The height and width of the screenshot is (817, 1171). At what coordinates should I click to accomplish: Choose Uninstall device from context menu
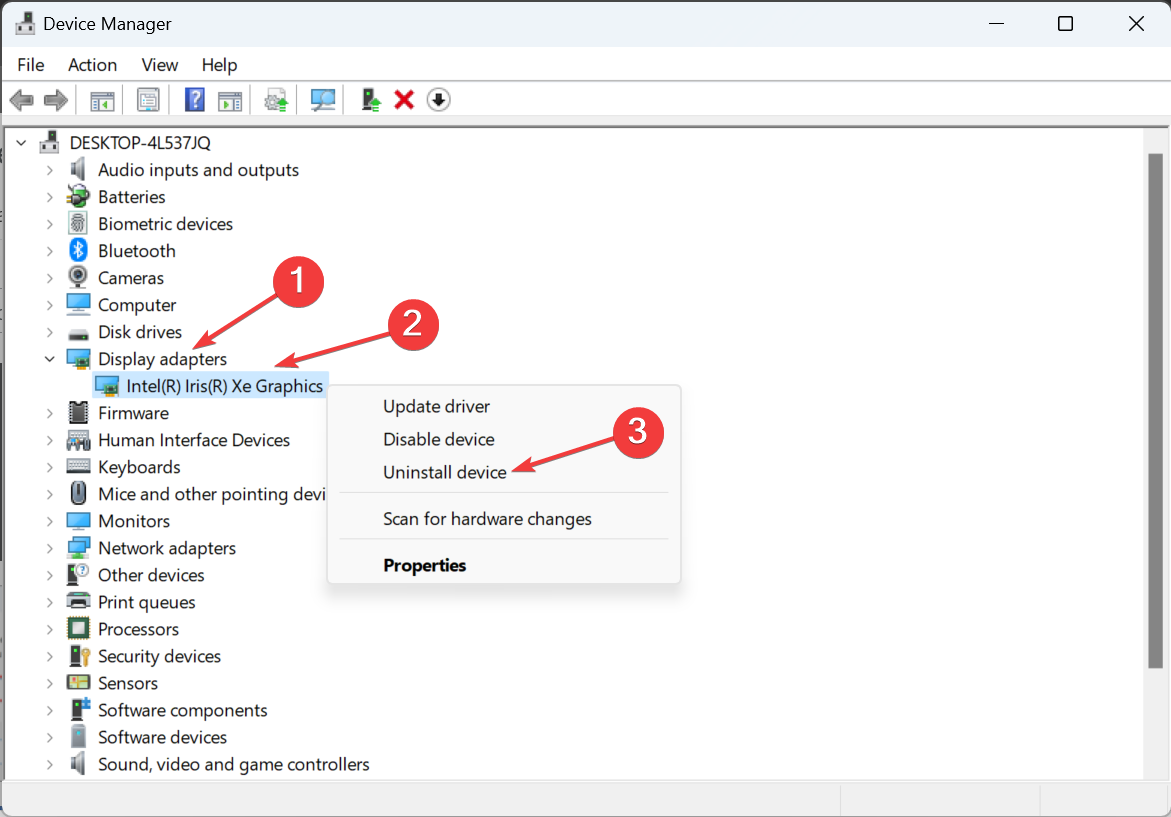503,472
